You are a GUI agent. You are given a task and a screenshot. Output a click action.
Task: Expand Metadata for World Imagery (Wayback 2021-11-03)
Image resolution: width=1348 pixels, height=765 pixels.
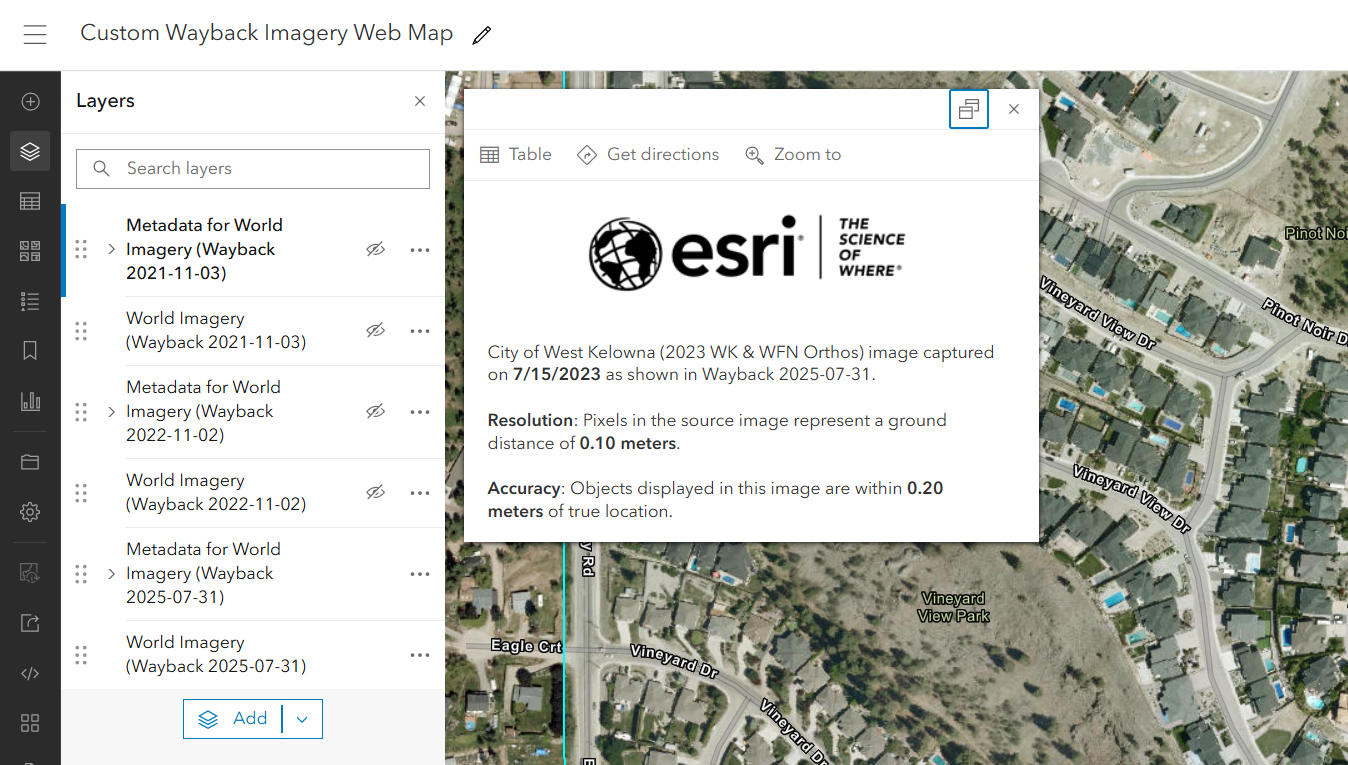click(111, 250)
